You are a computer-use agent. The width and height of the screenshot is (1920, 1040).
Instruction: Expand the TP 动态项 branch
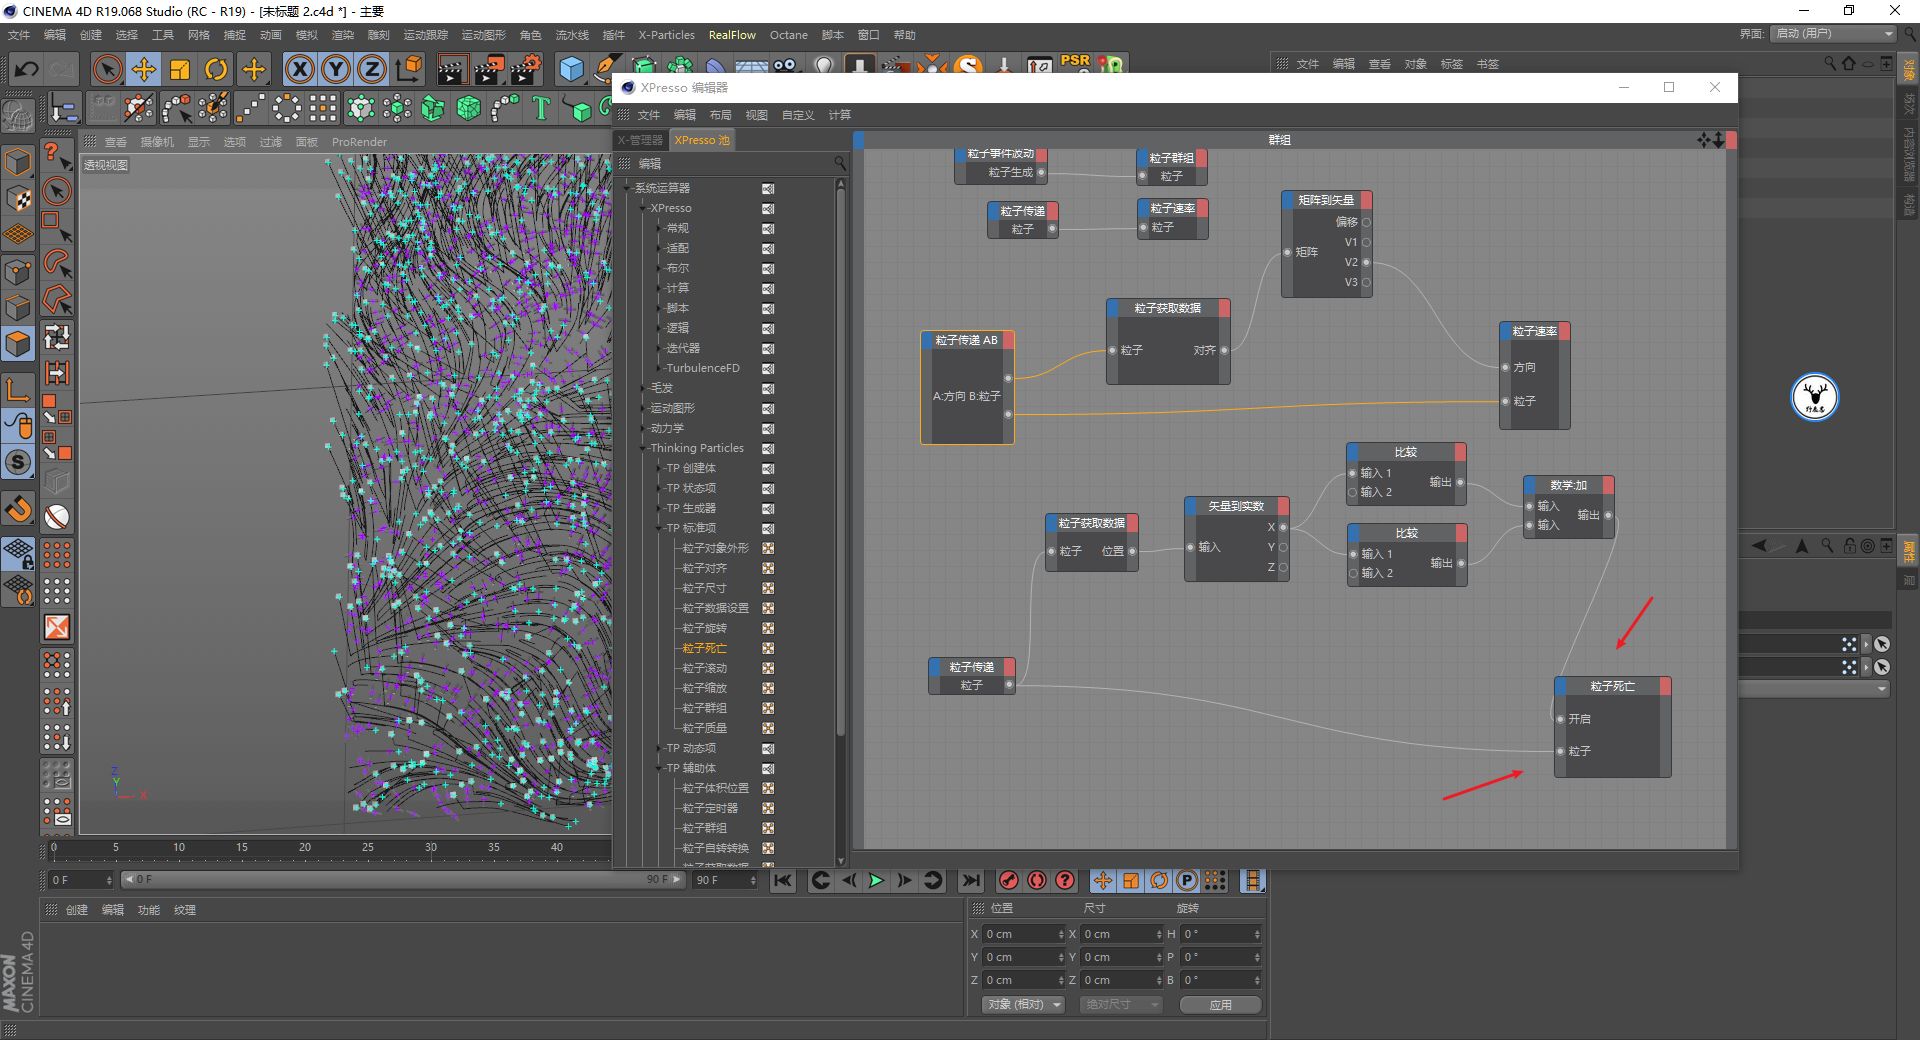tap(659, 748)
